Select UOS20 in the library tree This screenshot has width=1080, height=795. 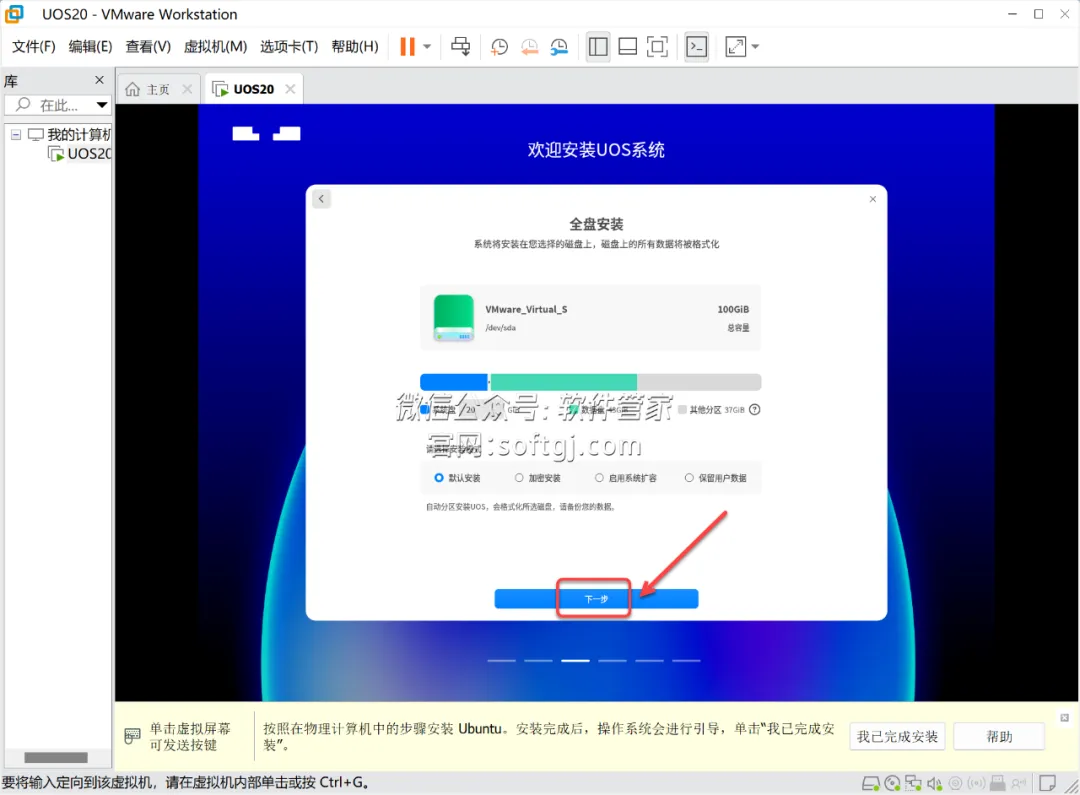[81, 154]
